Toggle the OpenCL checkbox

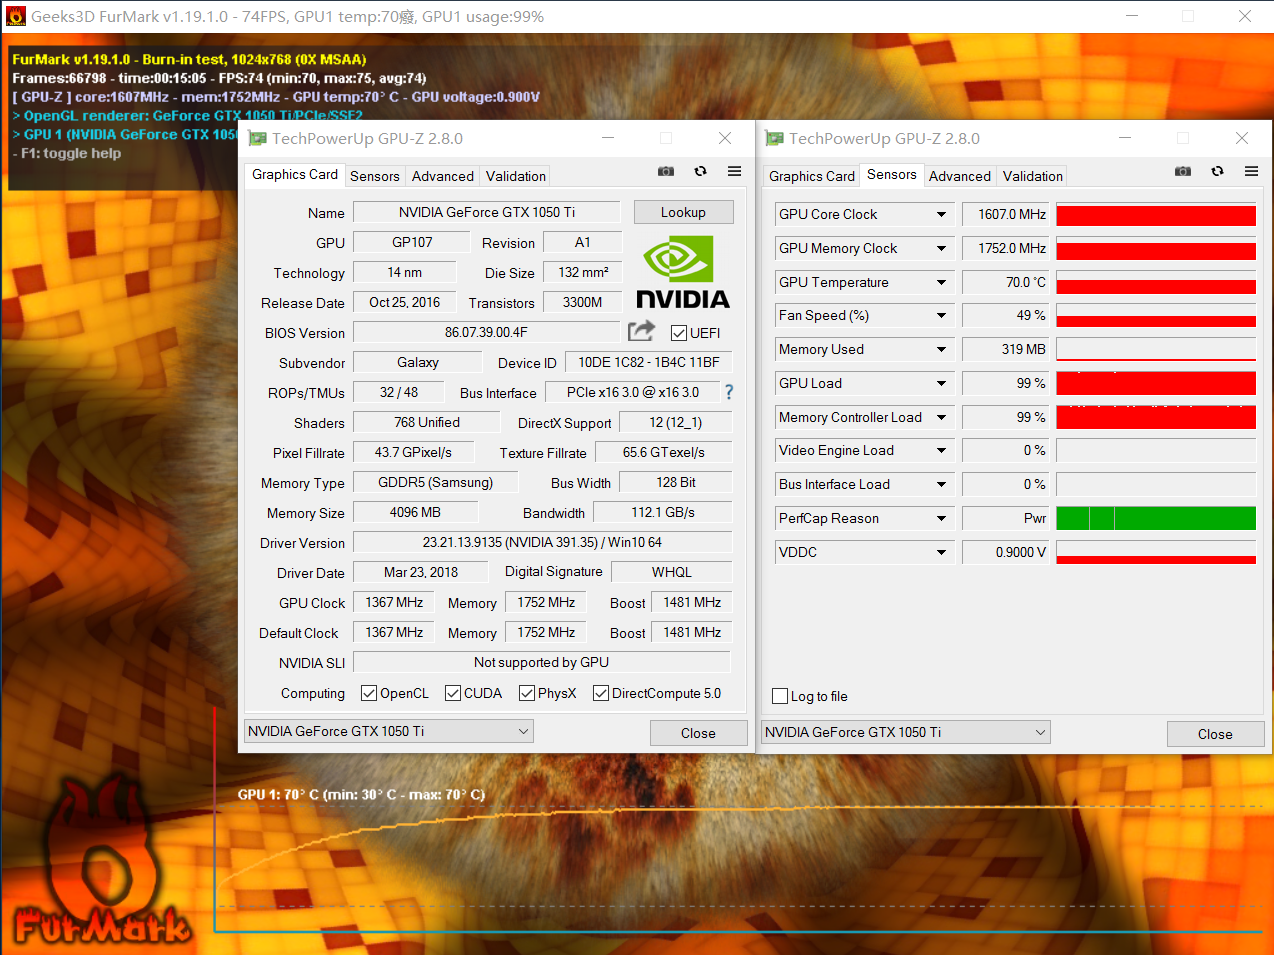point(369,693)
